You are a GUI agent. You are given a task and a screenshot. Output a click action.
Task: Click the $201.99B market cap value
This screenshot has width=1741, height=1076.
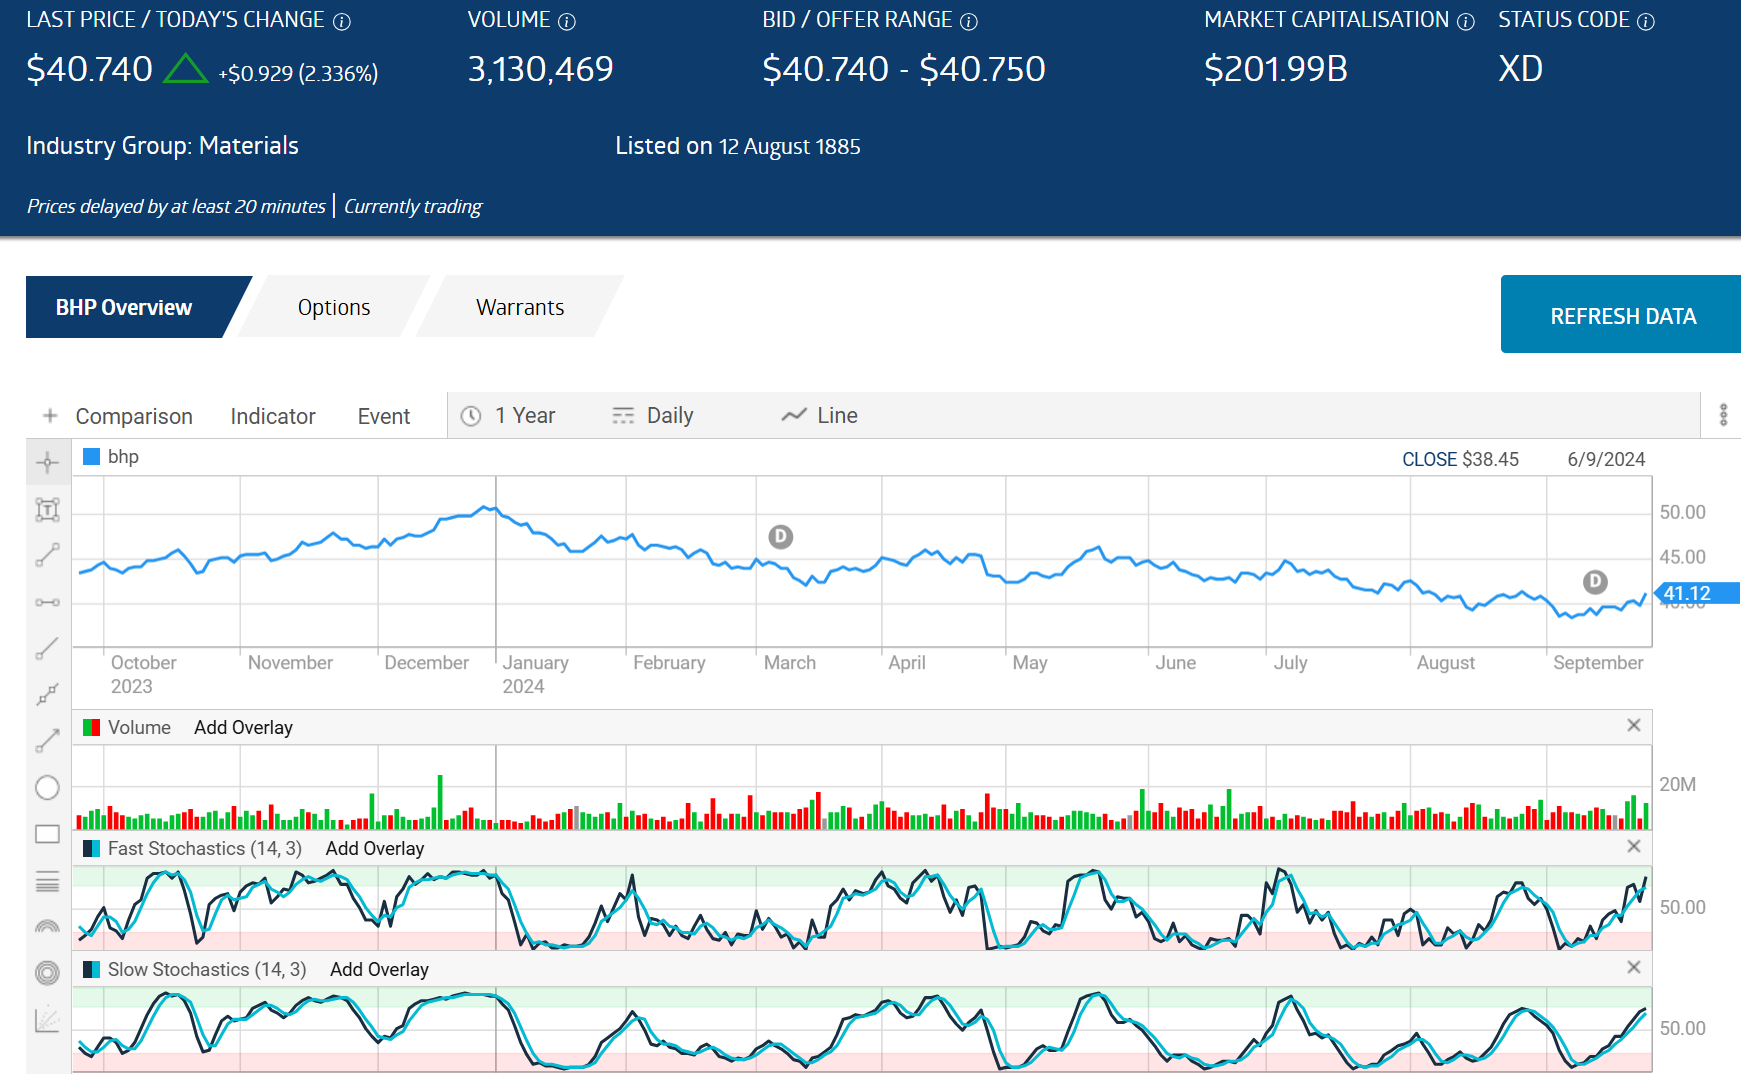[1276, 69]
